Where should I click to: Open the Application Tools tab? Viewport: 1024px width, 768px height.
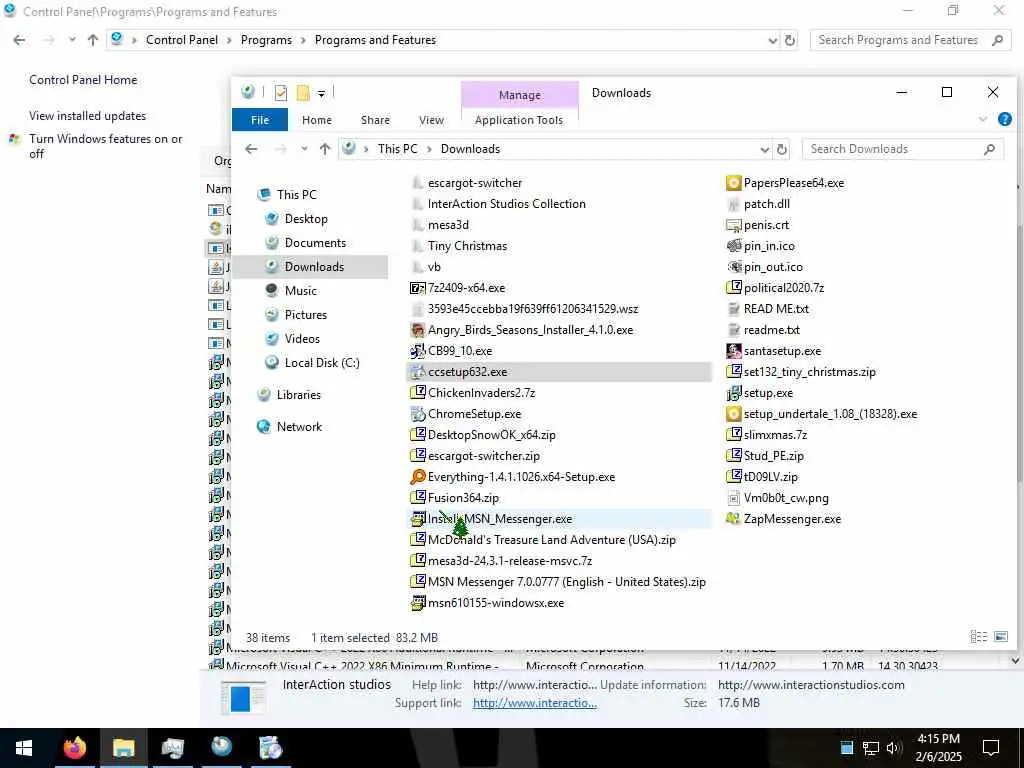(519, 120)
